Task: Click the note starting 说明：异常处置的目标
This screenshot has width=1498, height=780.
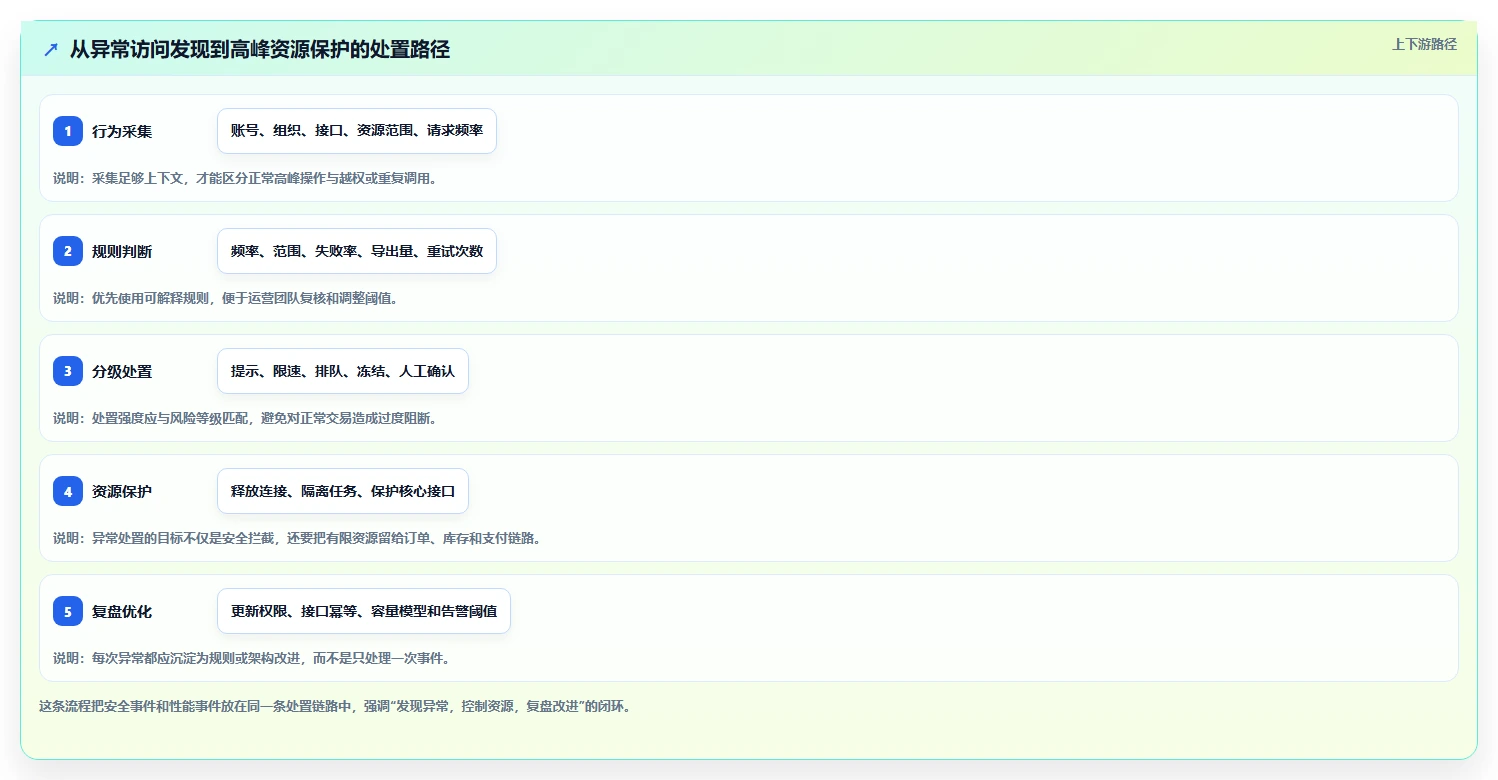Action: (297, 538)
